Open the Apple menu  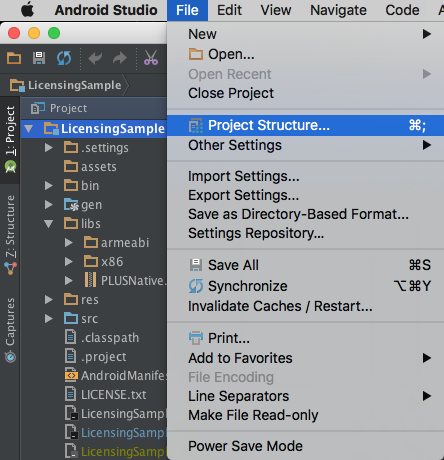click(x=27, y=10)
